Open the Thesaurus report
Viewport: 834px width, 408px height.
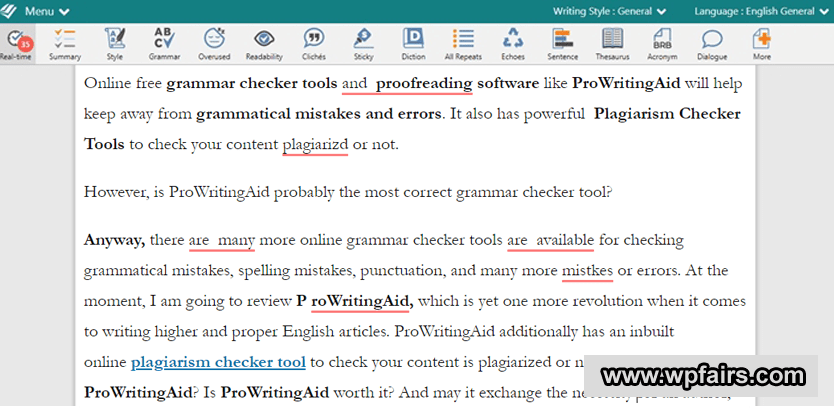[612, 44]
